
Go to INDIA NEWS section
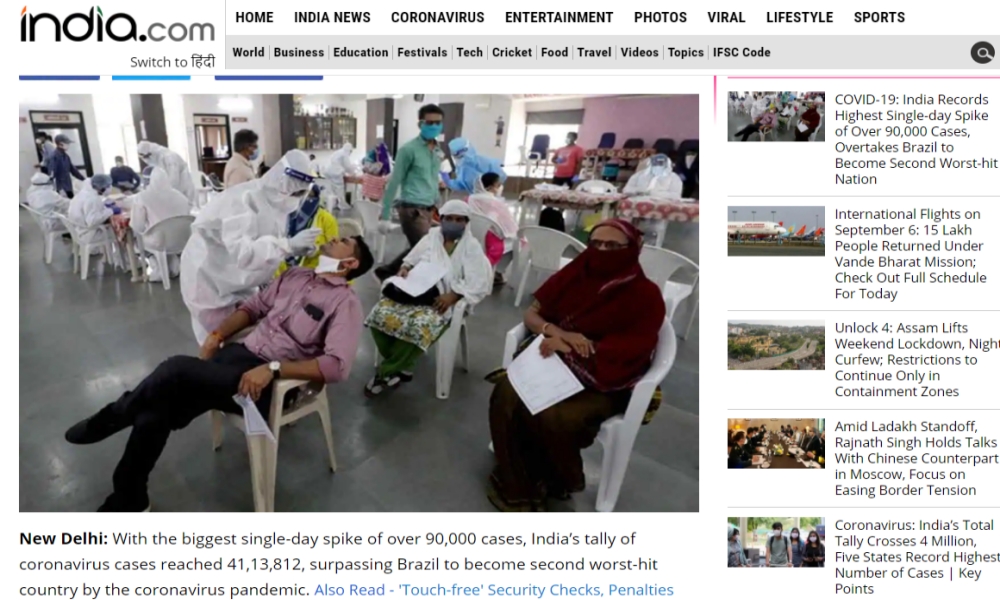332,17
